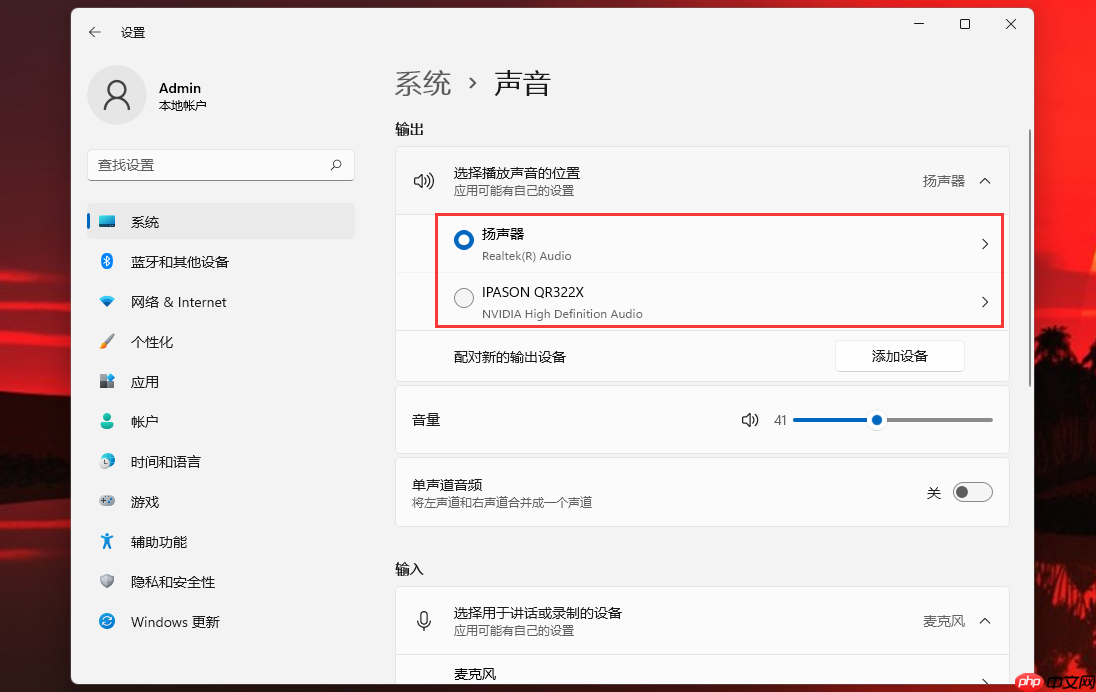Click the 个性化 brush icon

click(107, 341)
